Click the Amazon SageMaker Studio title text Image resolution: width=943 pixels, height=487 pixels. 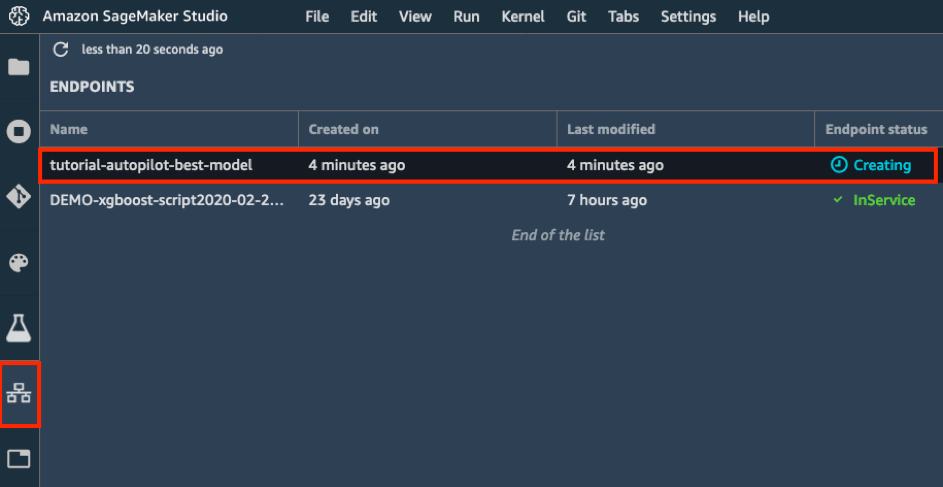point(135,16)
